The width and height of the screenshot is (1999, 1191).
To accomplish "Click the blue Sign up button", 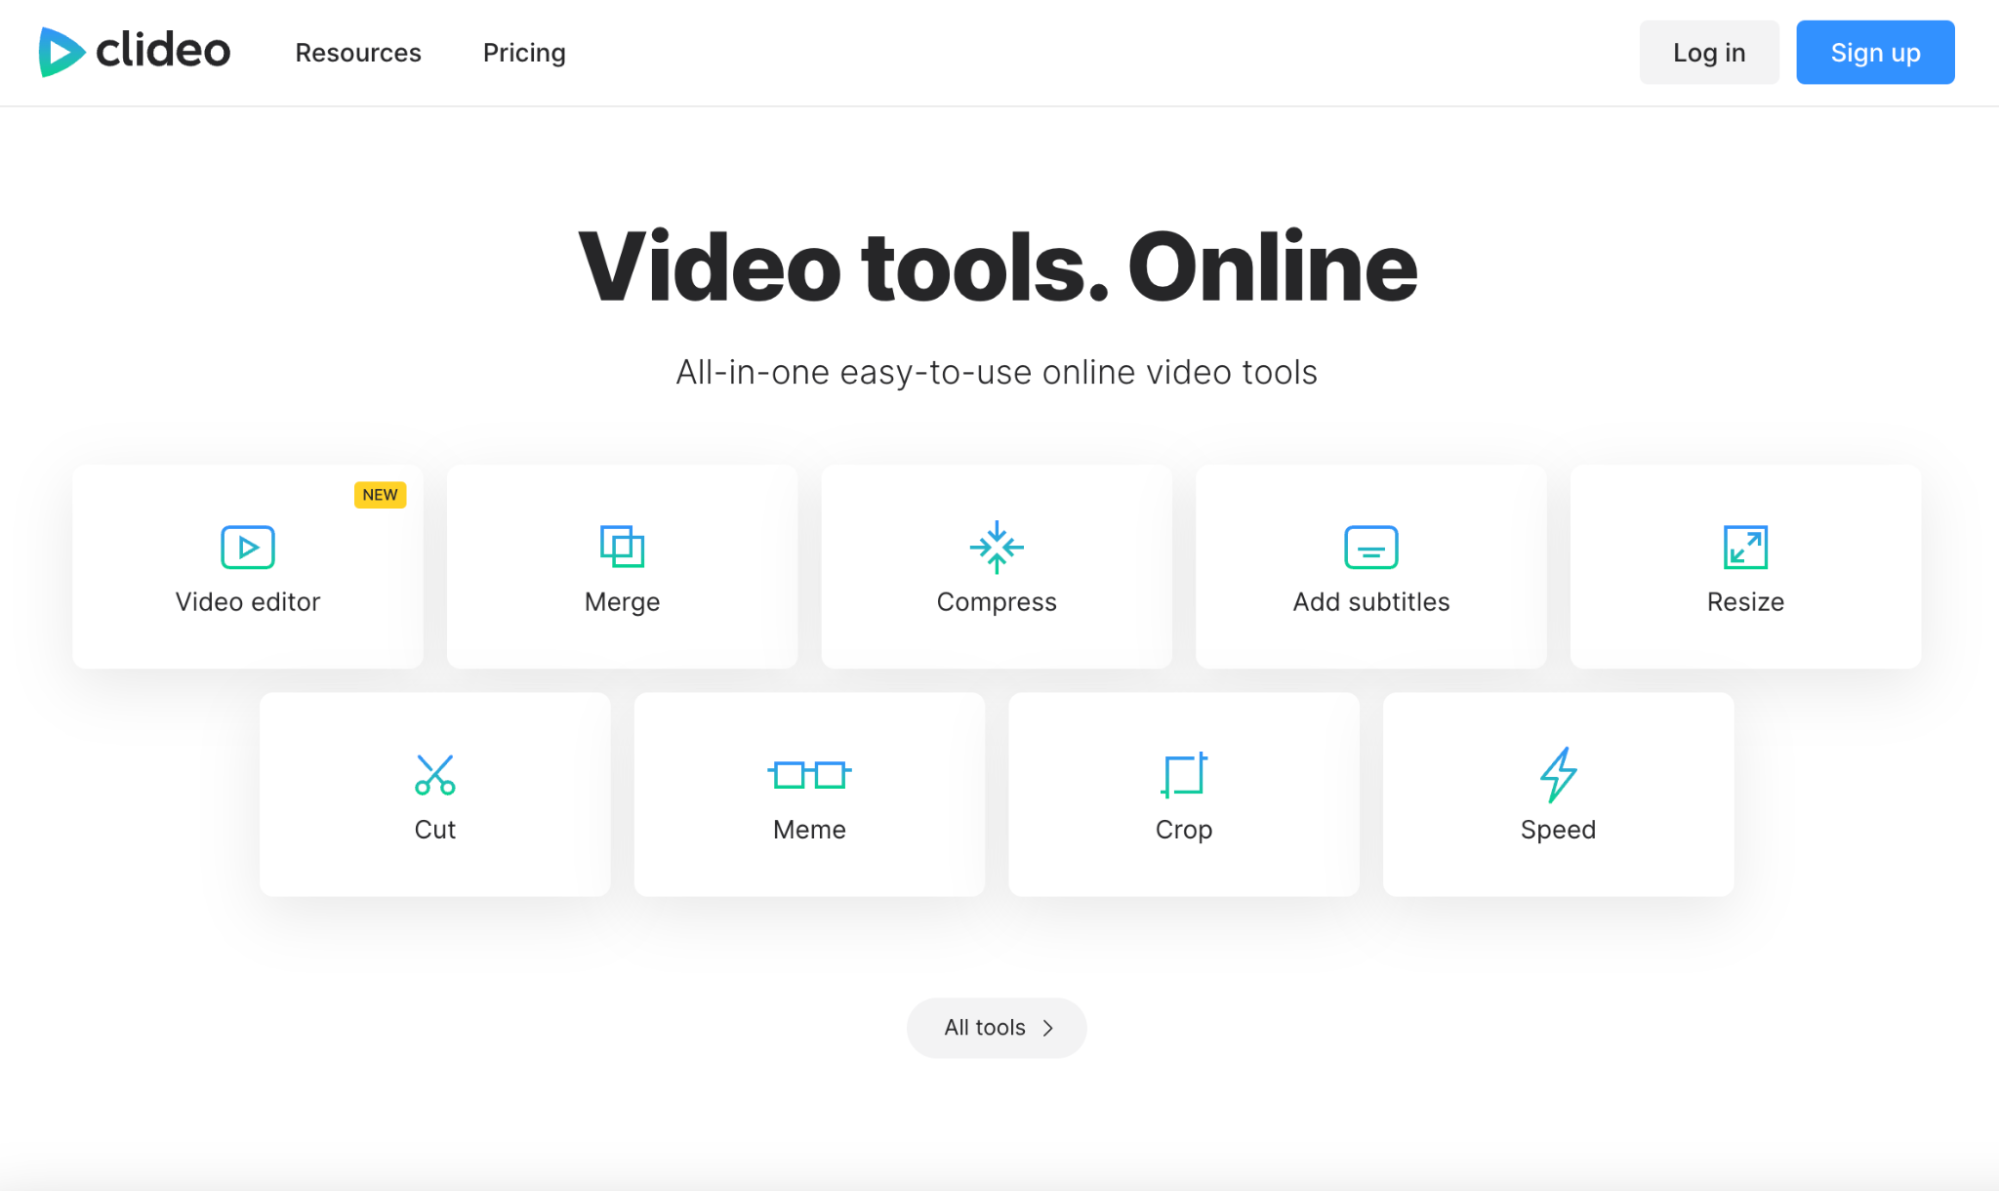I will coord(1875,52).
